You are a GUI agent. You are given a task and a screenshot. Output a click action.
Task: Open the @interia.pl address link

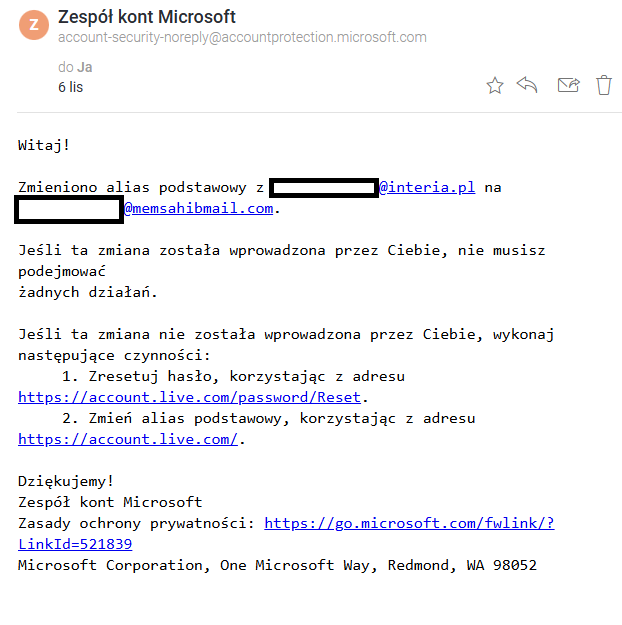[427, 187]
